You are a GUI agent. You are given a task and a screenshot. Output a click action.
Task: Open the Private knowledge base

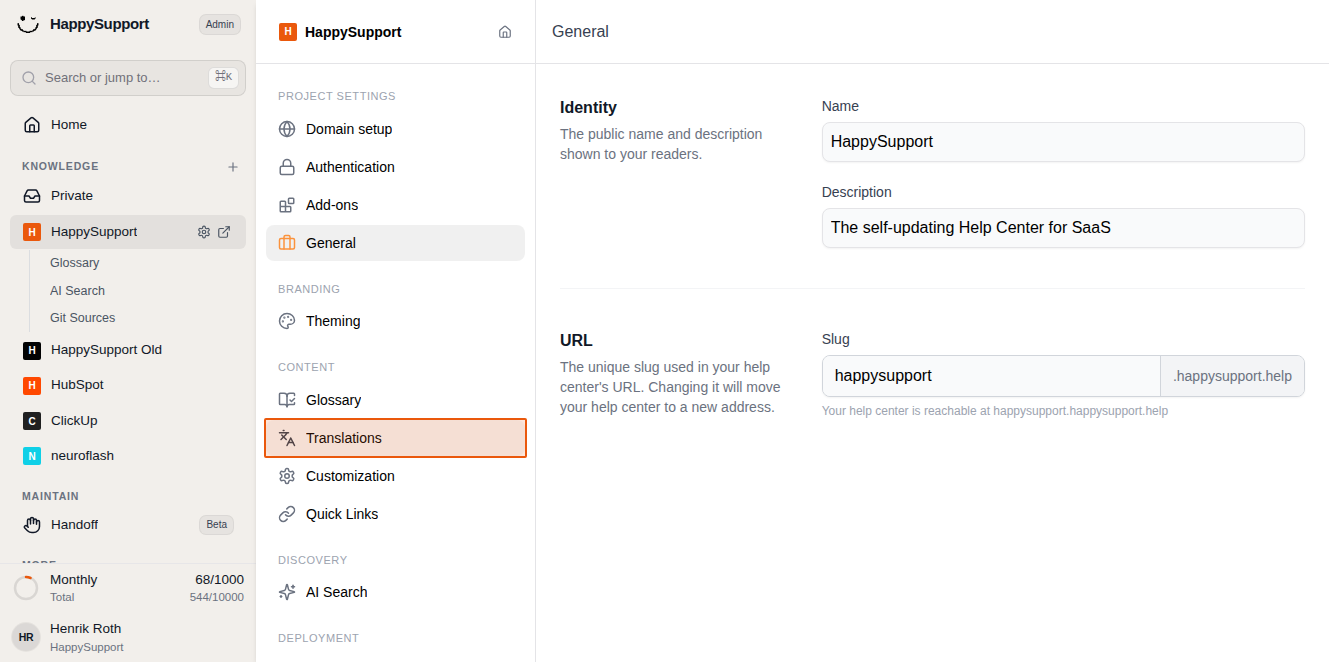128,196
